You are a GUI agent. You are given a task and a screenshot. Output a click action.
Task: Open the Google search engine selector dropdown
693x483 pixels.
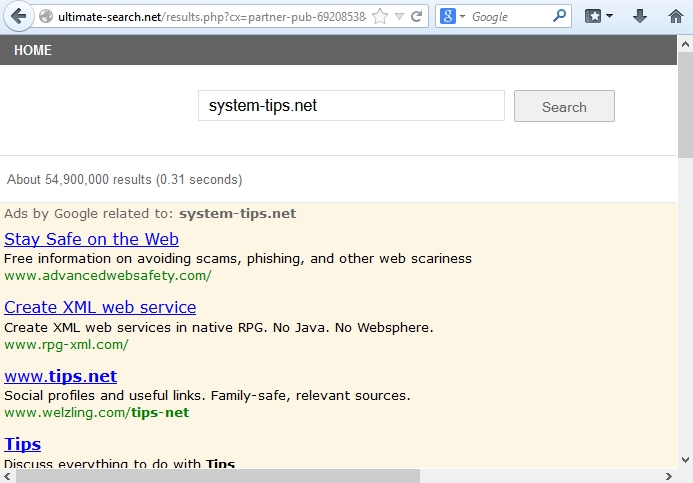[x=452, y=17]
